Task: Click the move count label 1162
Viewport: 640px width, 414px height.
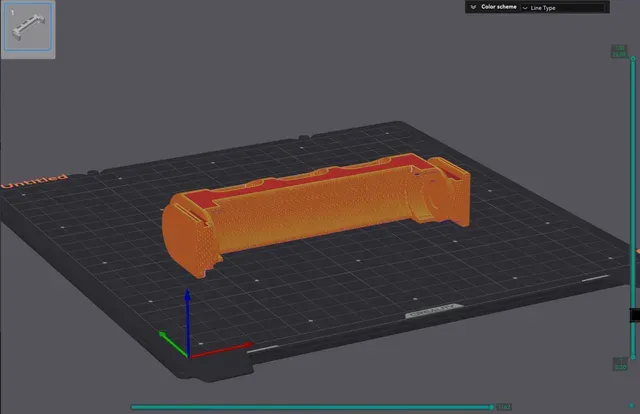Action: click(x=504, y=407)
